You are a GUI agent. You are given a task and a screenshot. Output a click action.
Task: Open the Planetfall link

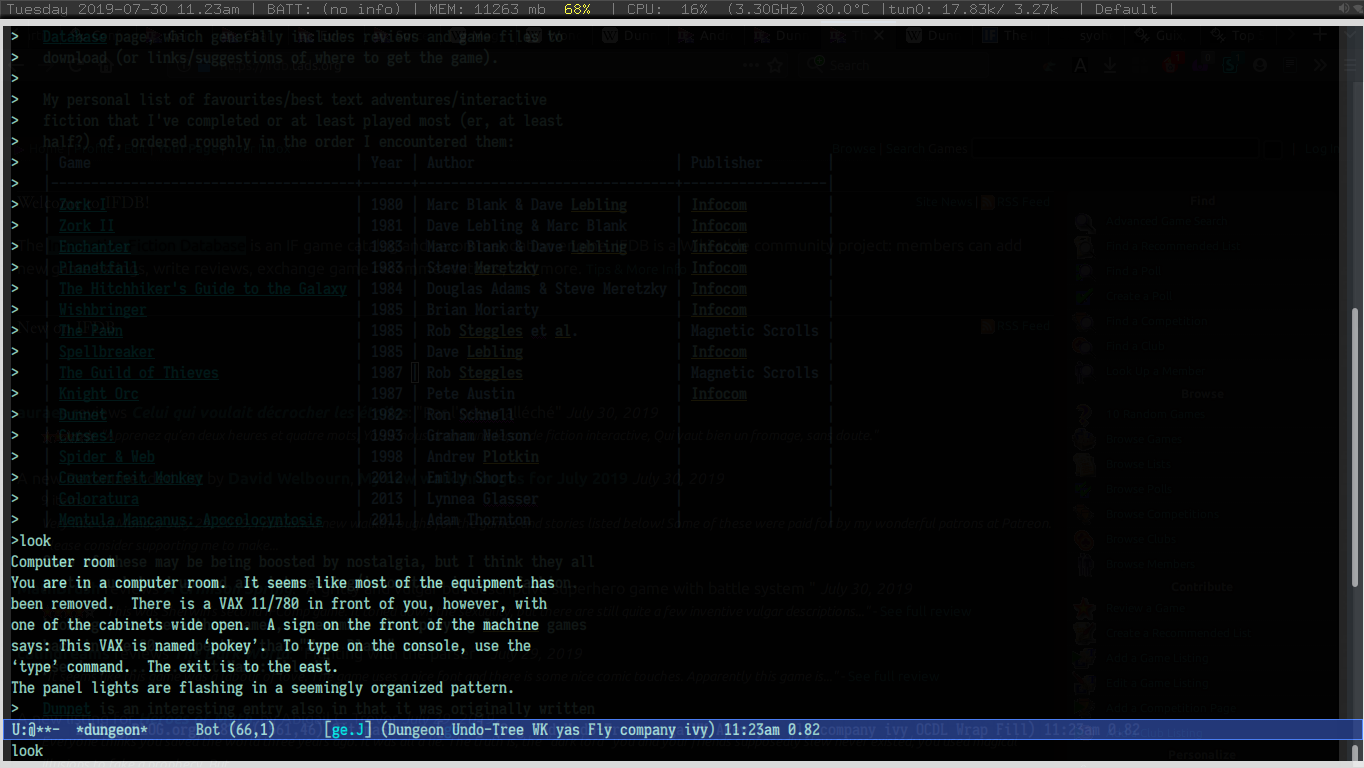click(99, 267)
